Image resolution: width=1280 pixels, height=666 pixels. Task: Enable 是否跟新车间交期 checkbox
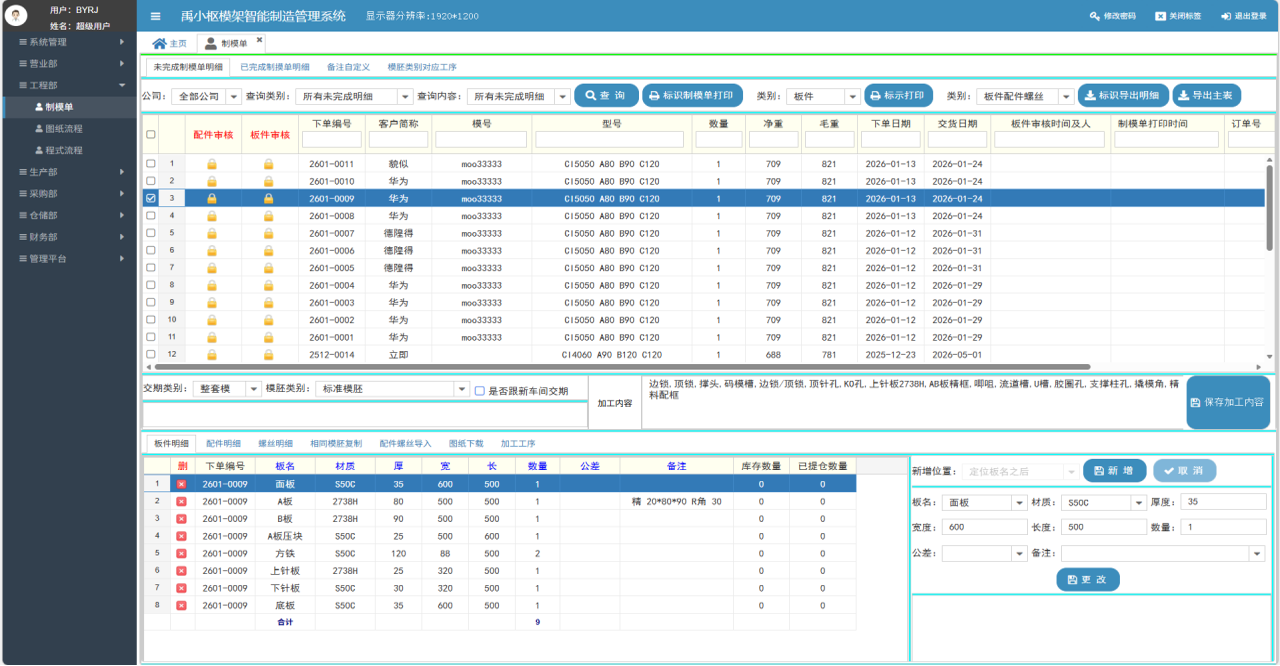[480, 391]
